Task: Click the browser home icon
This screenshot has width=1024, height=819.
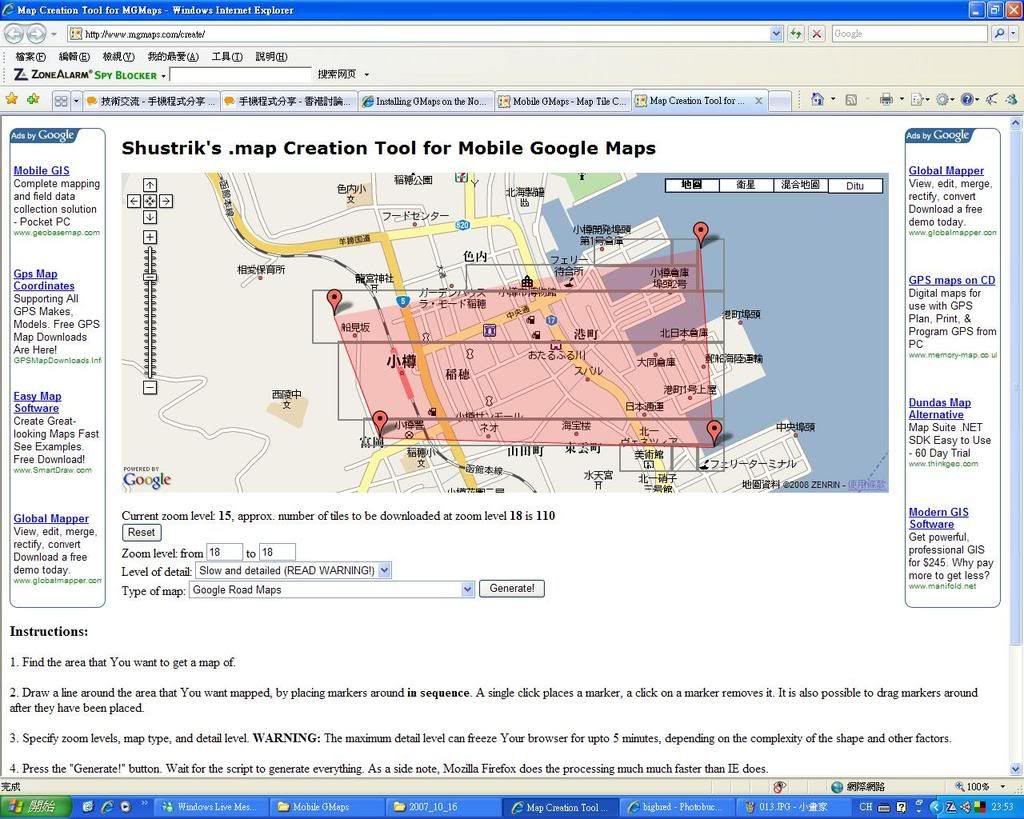Action: tap(817, 100)
